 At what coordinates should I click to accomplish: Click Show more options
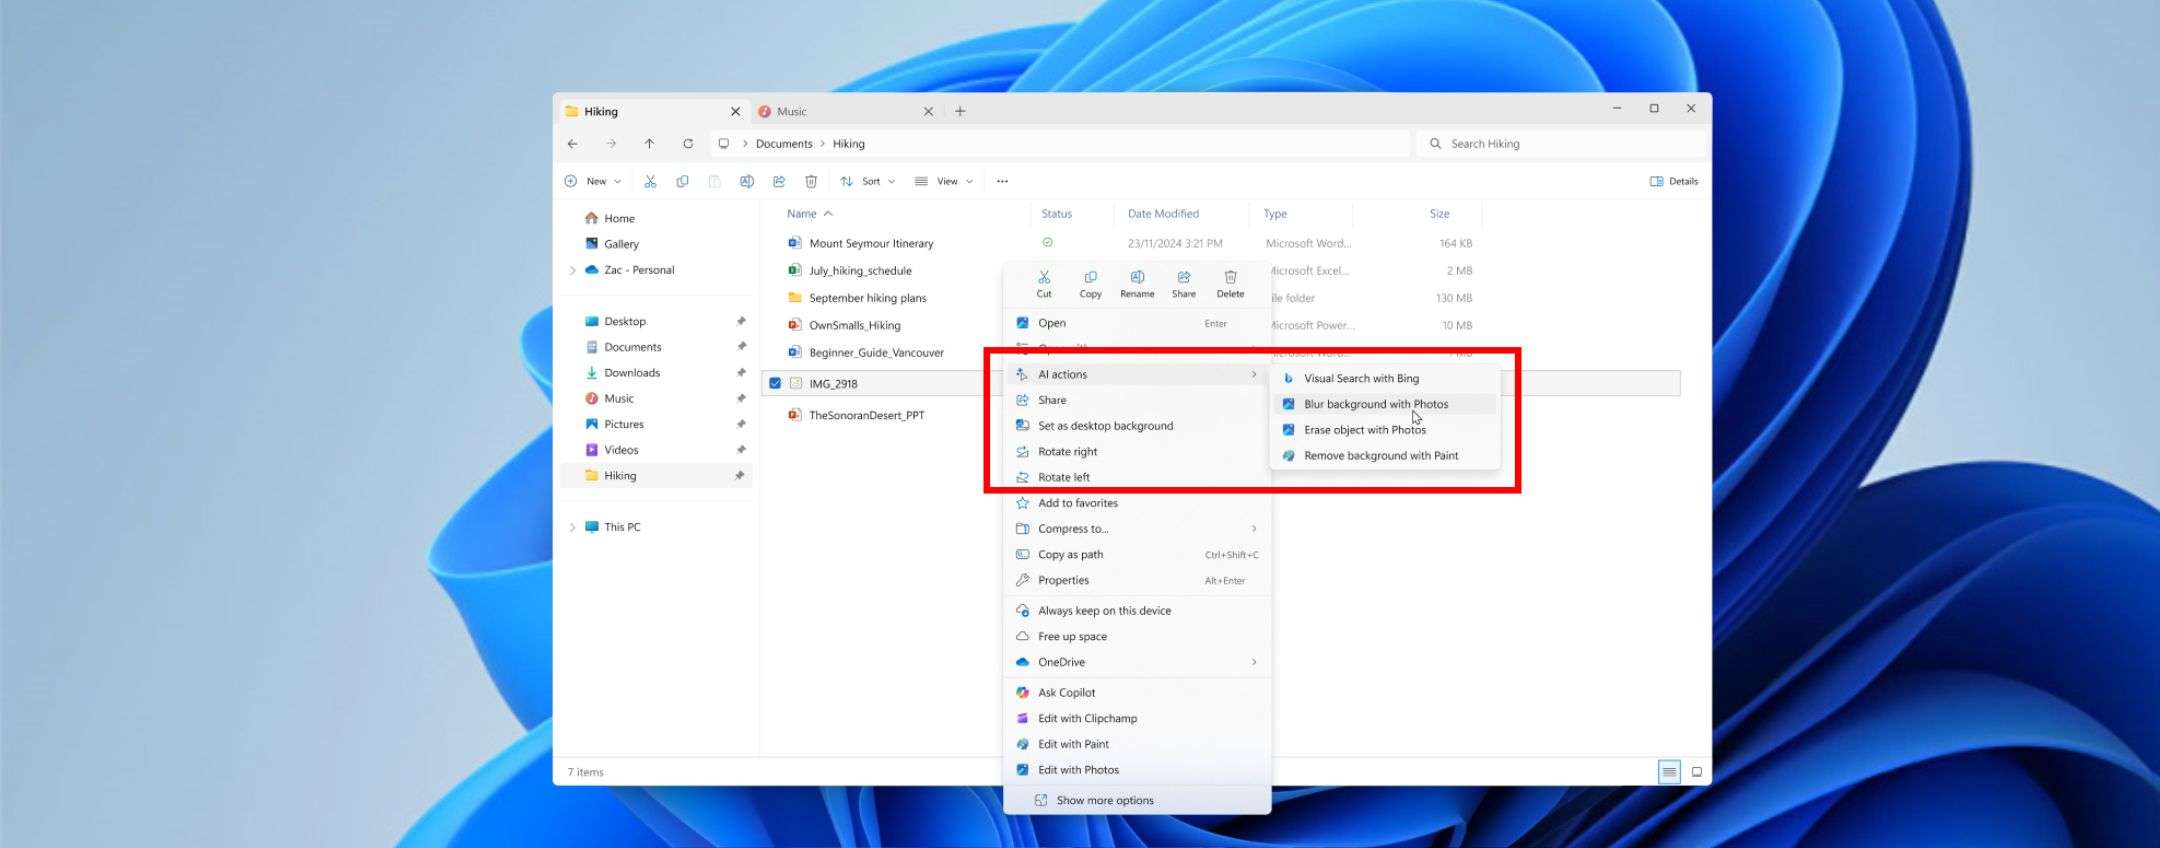point(1104,800)
